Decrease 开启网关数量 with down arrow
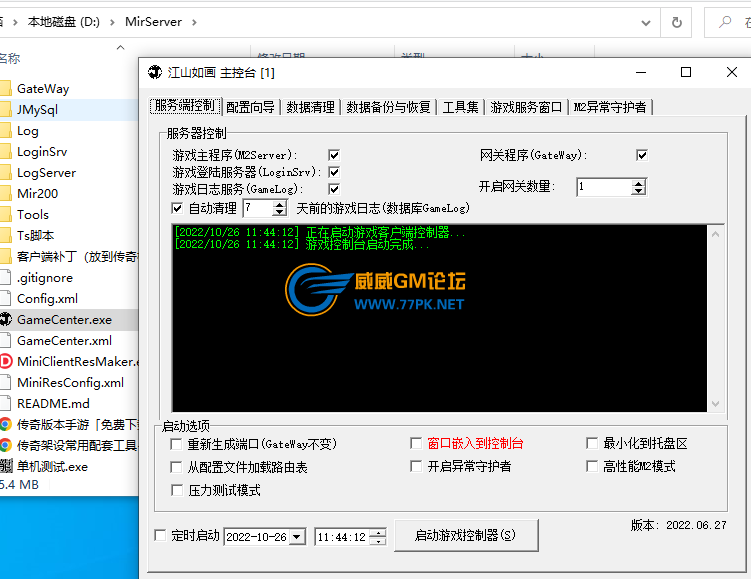The width and height of the screenshot is (751, 579). tap(638, 191)
